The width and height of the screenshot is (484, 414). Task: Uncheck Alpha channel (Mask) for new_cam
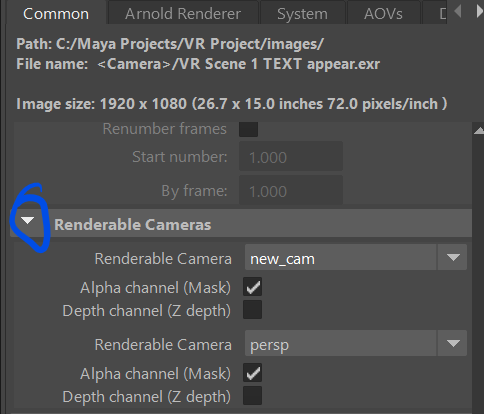point(252,287)
